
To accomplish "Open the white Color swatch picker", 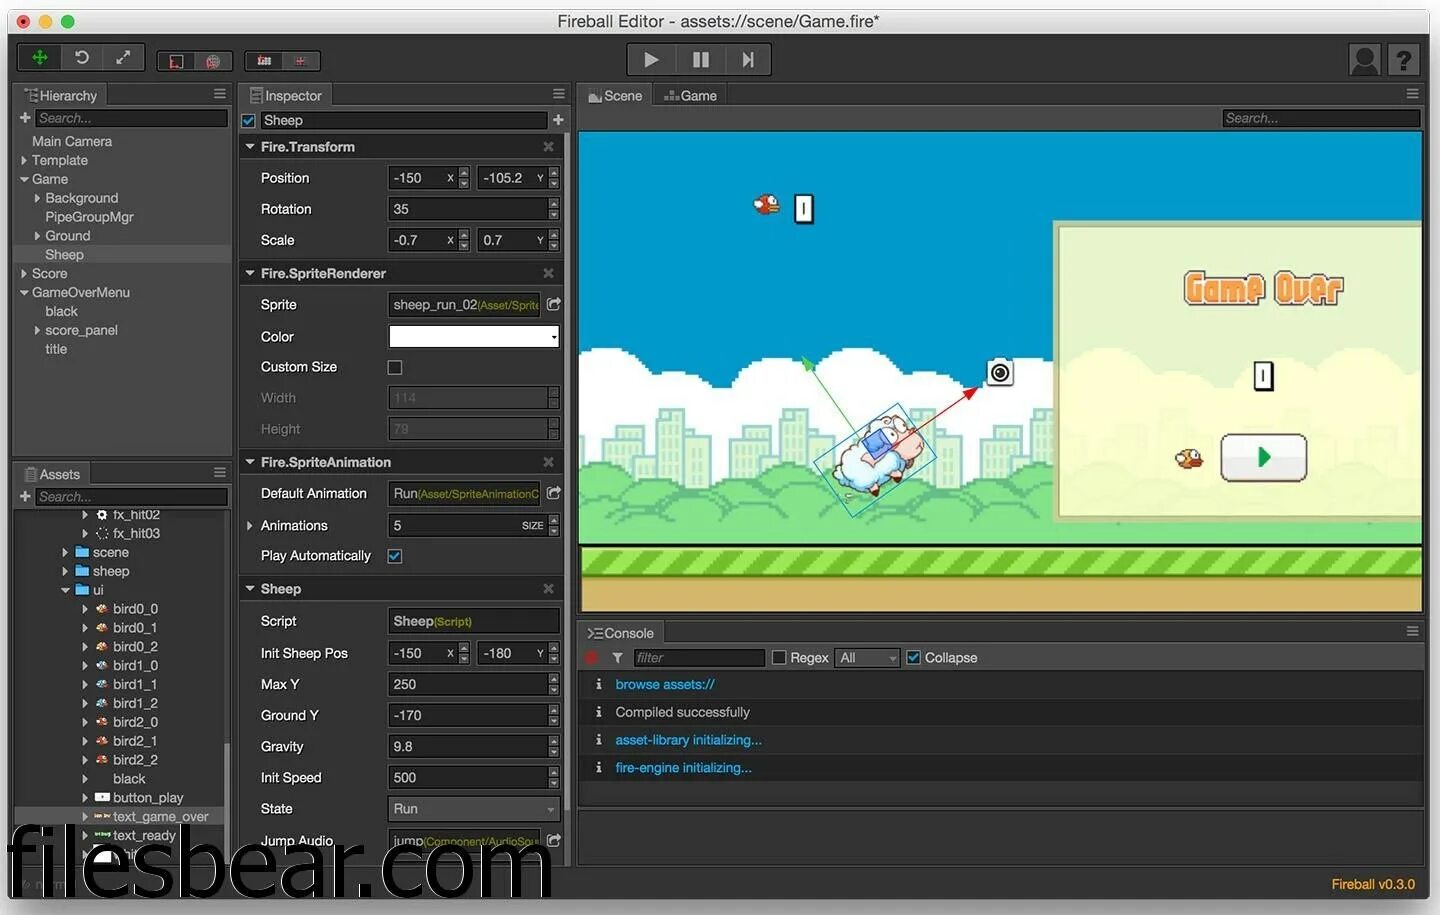I will [x=473, y=337].
